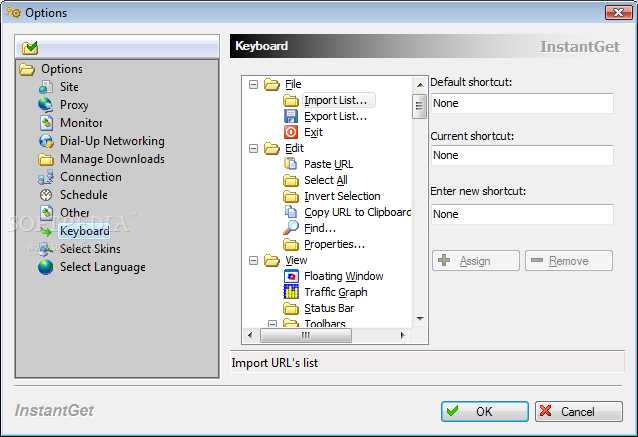Switch to the Connection options page

click(x=91, y=177)
